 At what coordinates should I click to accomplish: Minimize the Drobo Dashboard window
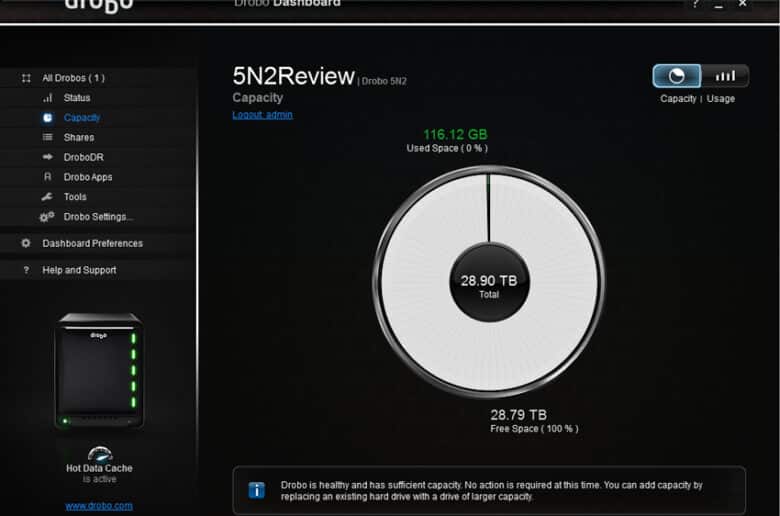pyautogui.click(x=718, y=5)
